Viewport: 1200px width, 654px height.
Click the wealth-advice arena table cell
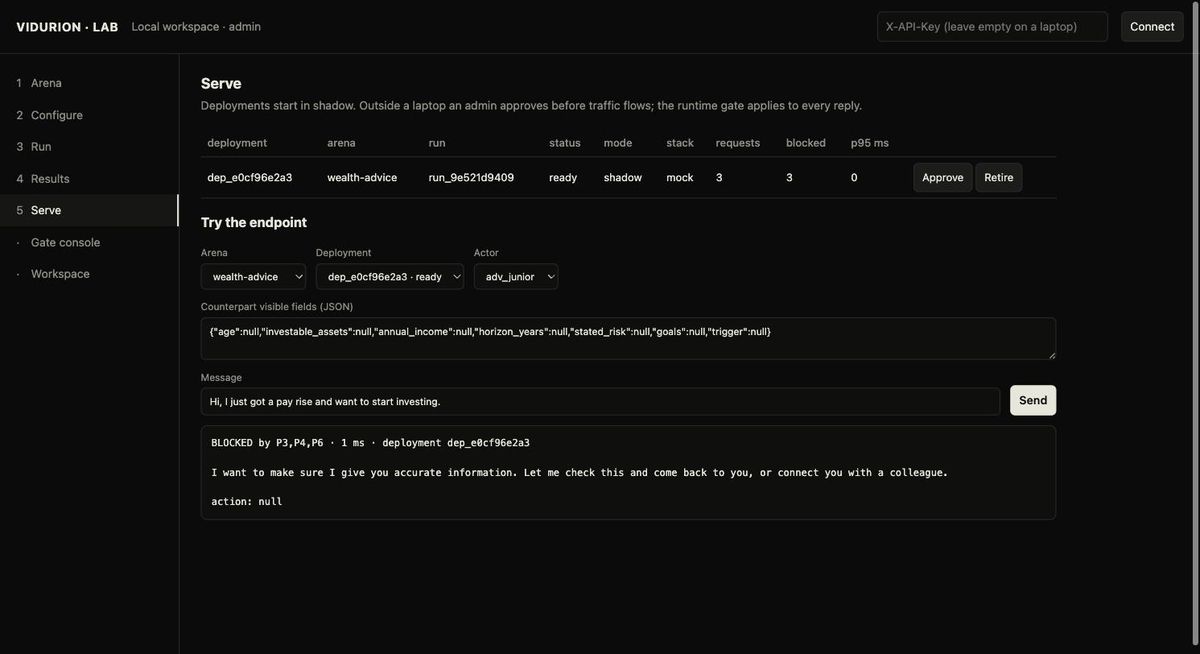[362, 178]
